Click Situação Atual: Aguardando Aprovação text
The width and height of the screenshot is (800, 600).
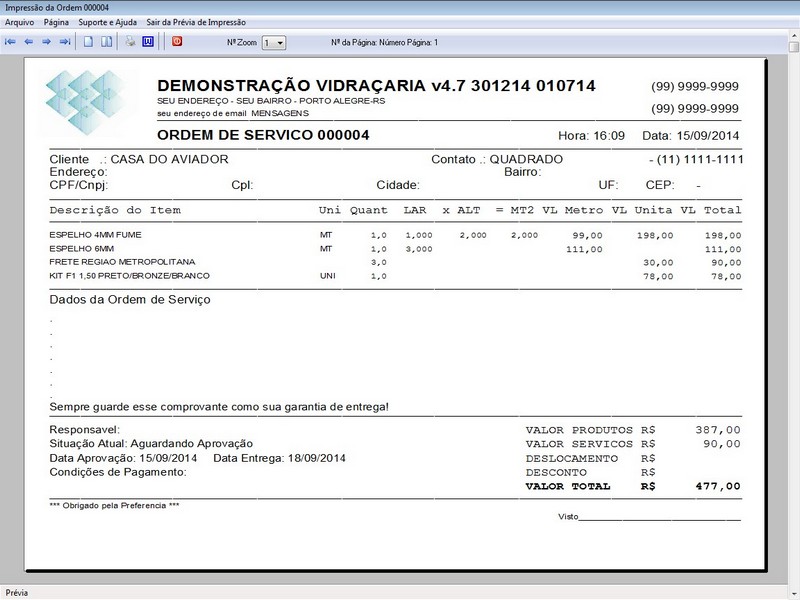tap(151, 444)
